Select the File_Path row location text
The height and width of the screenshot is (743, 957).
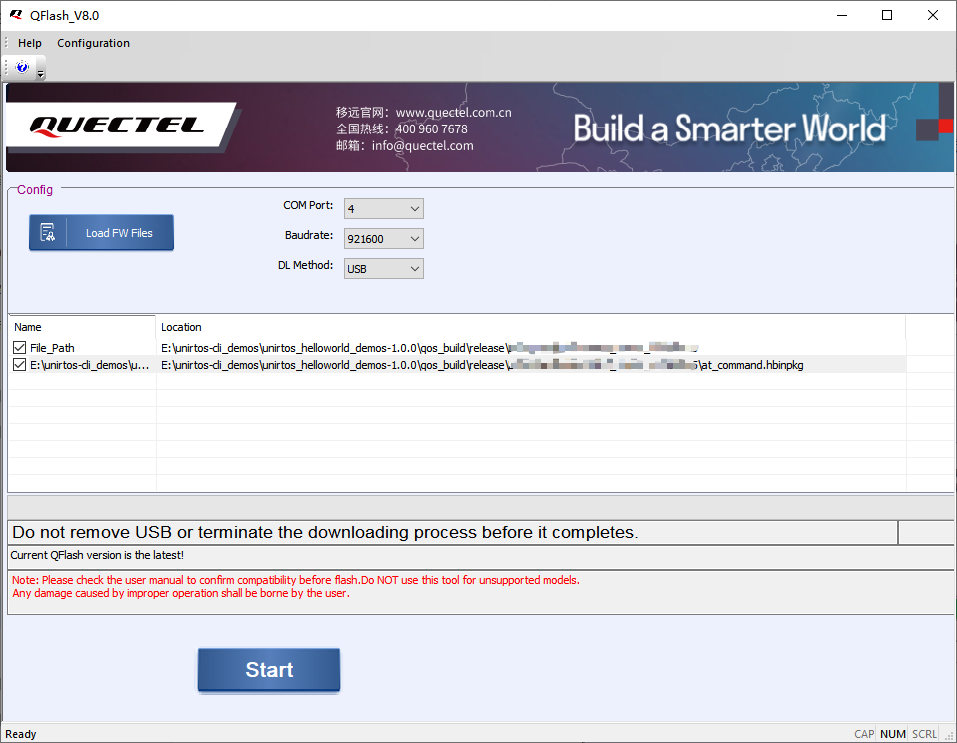(x=430, y=348)
